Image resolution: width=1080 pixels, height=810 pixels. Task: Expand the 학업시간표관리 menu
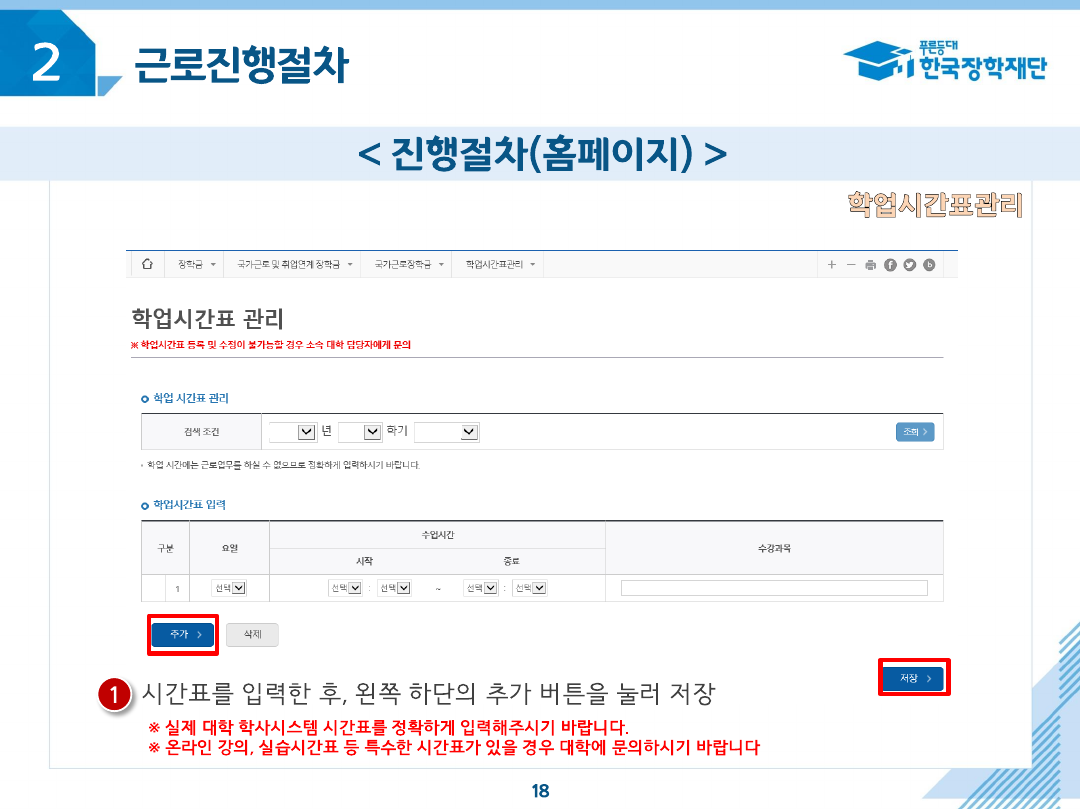click(498, 264)
